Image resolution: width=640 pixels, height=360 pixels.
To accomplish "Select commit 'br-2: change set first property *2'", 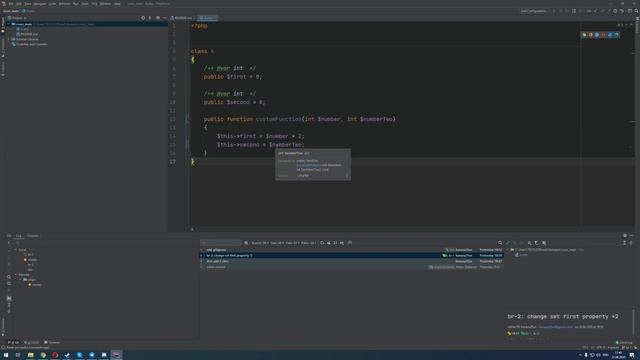I will point(351,256).
